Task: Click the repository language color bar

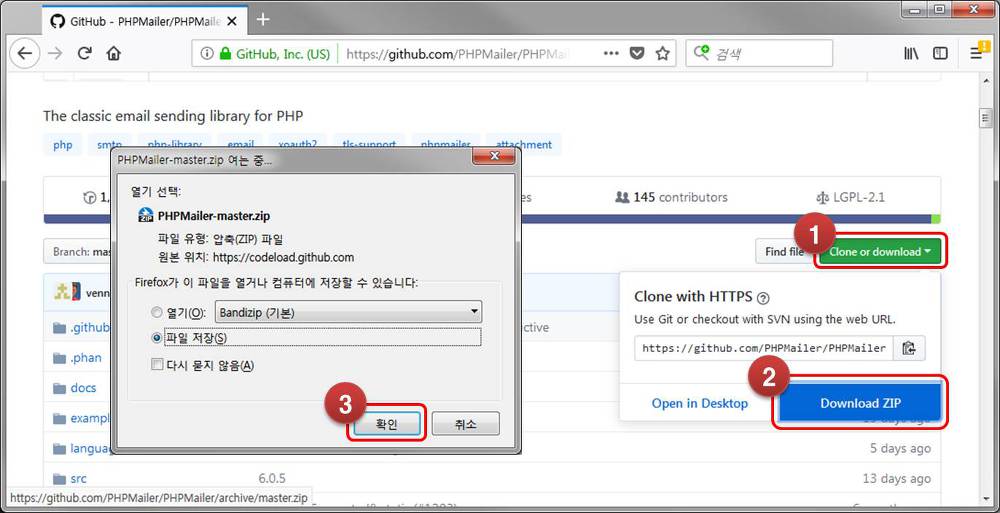Action: 492,219
